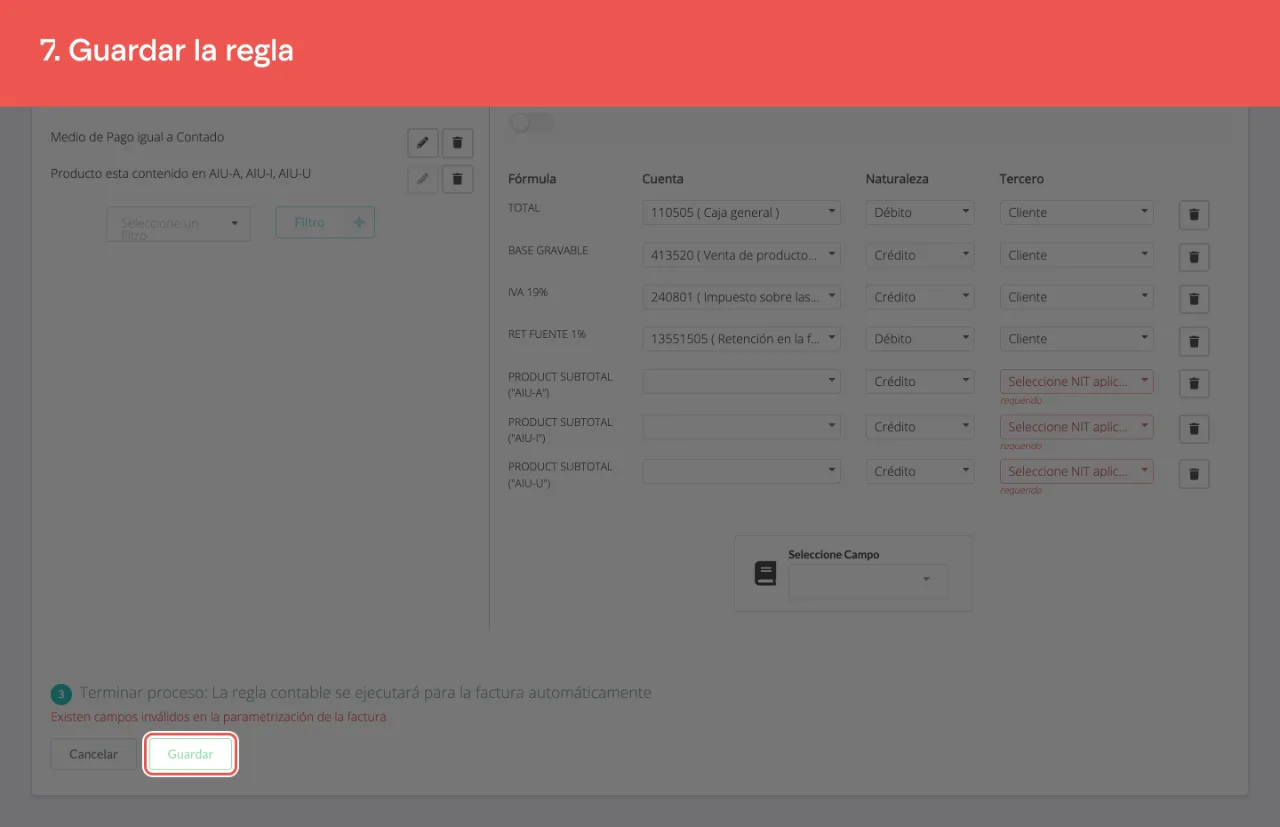Open the Cuenta dropdown for TOTAL
Screen dimensions: 1280x827
(742, 212)
